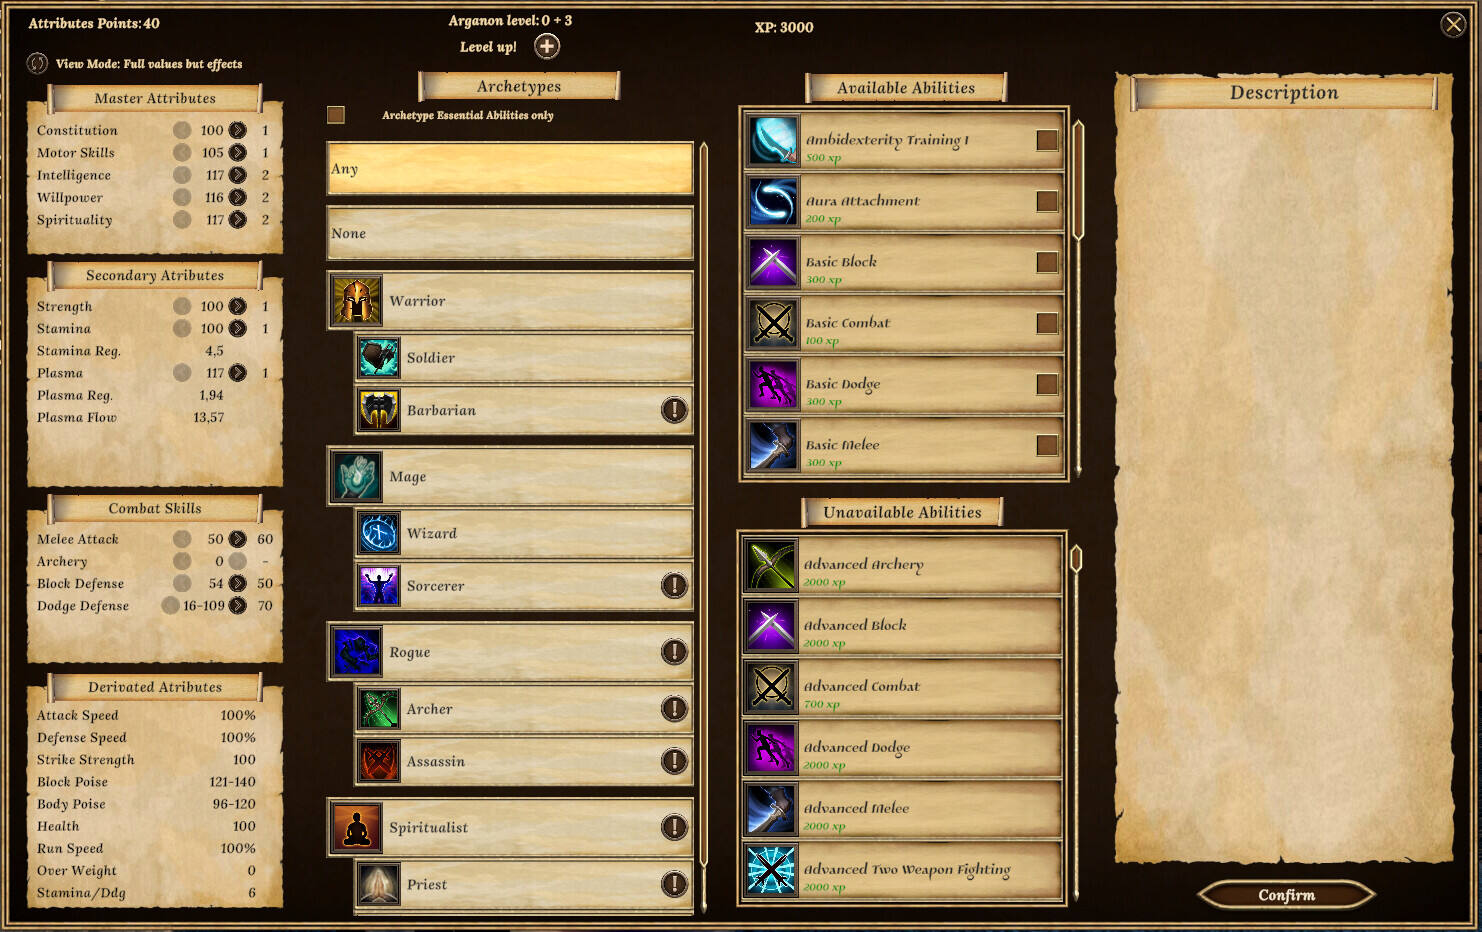Enable Archetype Essential Abilities only checkbox
The height and width of the screenshot is (932, 1482).
point(336,115)
